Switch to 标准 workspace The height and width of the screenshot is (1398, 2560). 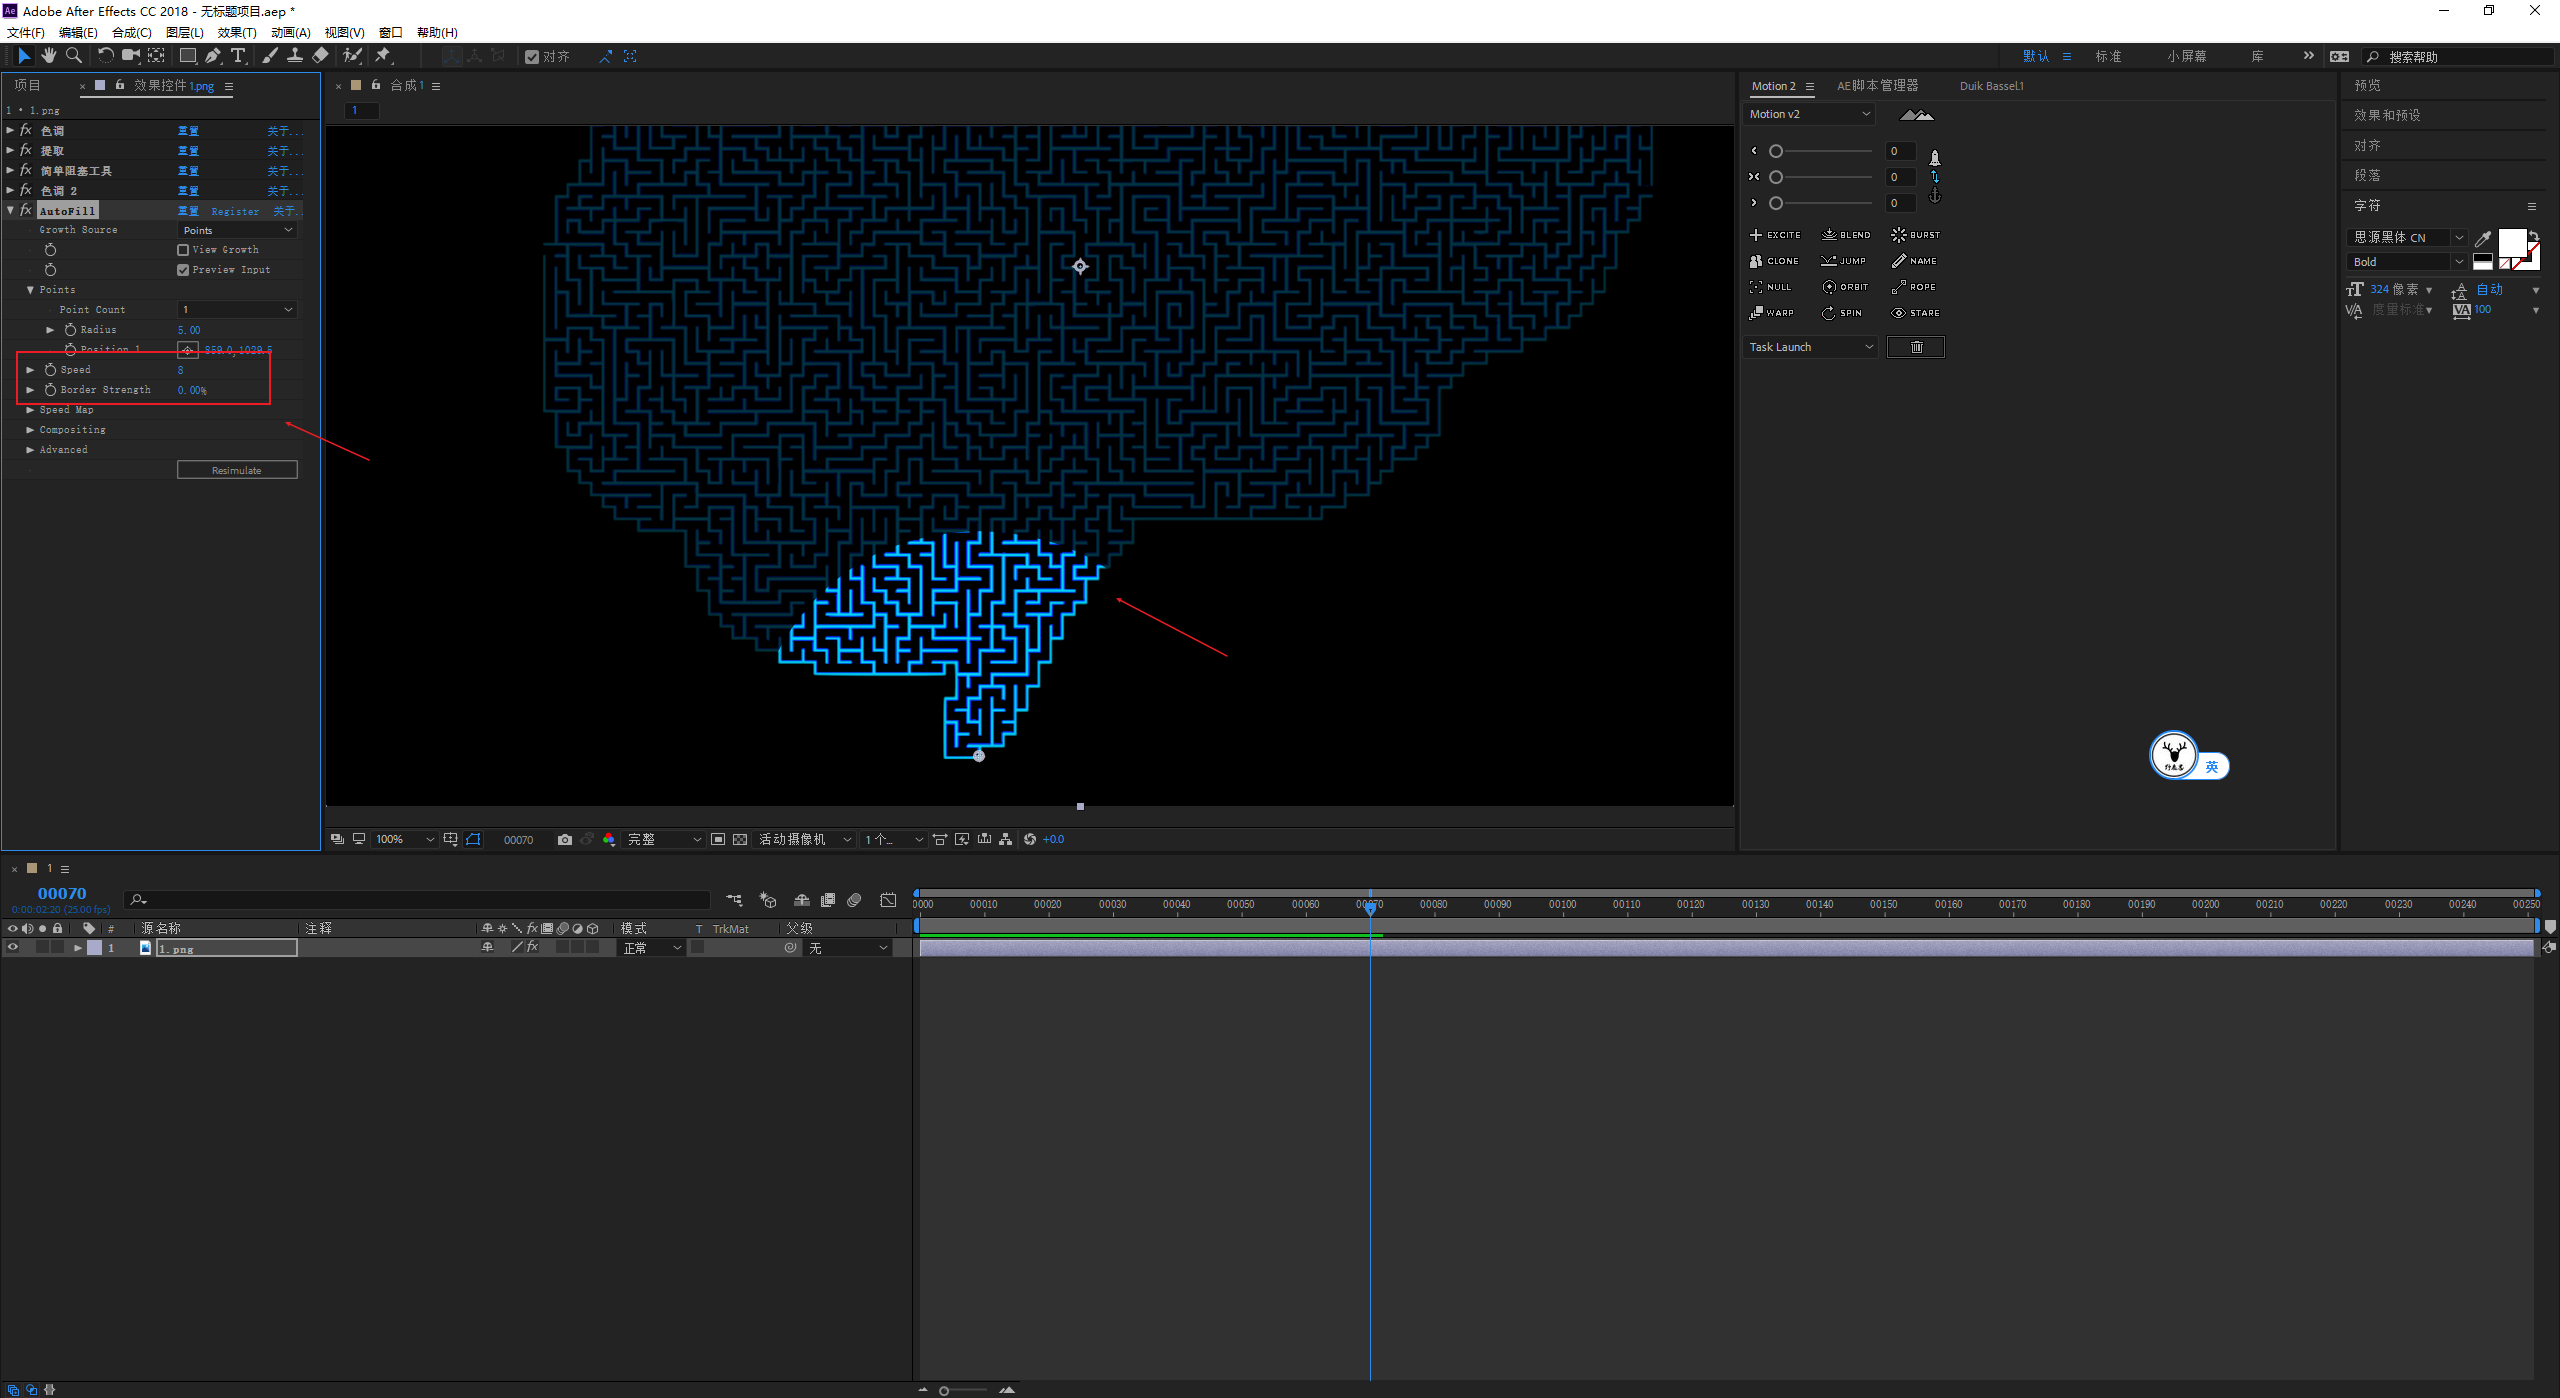click(2108, 57)
